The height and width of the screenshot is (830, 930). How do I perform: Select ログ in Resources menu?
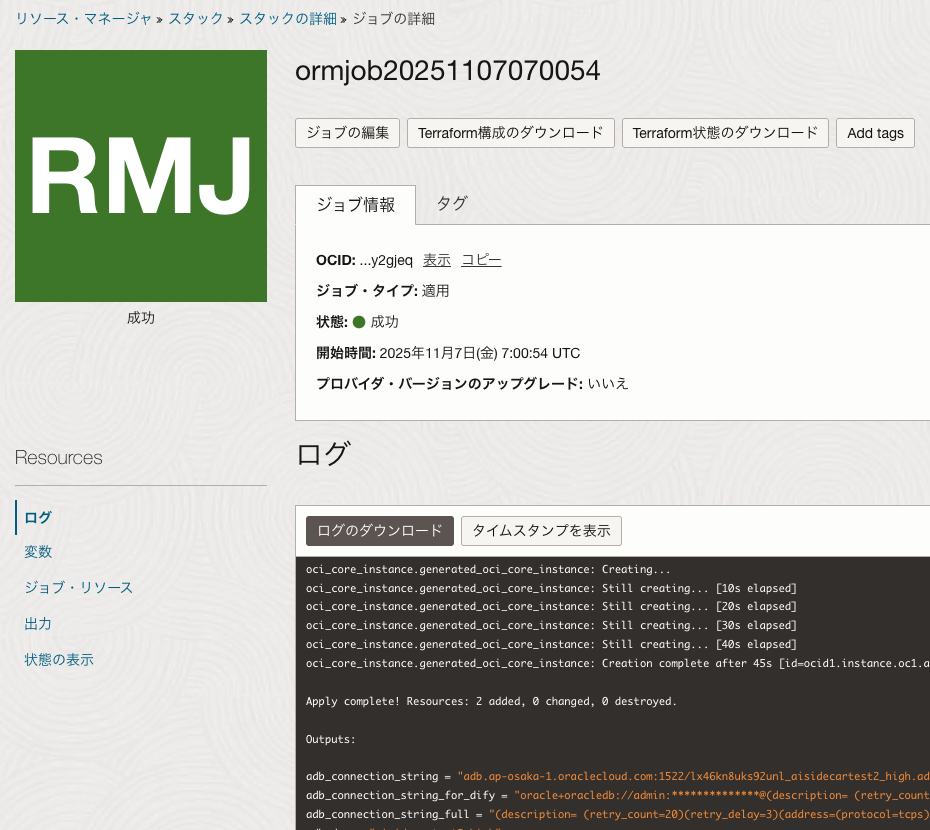tap(38, 517)
